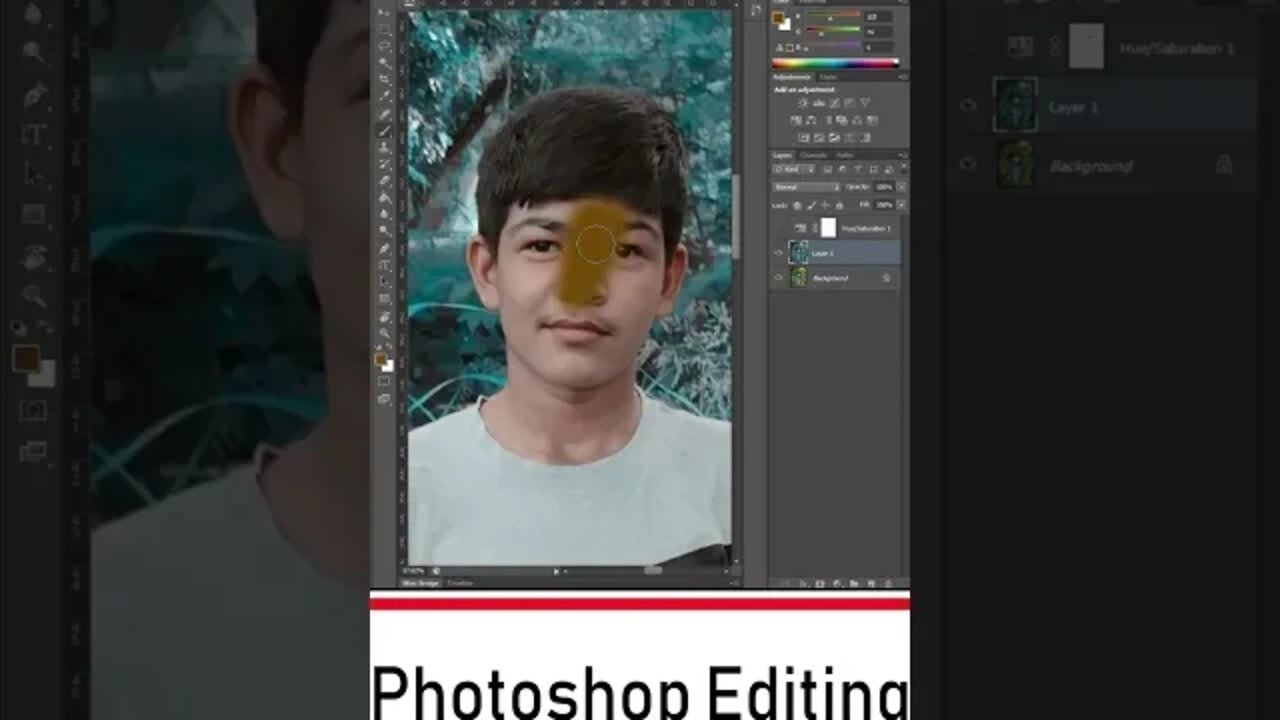Image resolution: width=1280 pixels, height=720 pixels.
Task: Change screen mode icon in toolbar
Action: pos(384,398)
